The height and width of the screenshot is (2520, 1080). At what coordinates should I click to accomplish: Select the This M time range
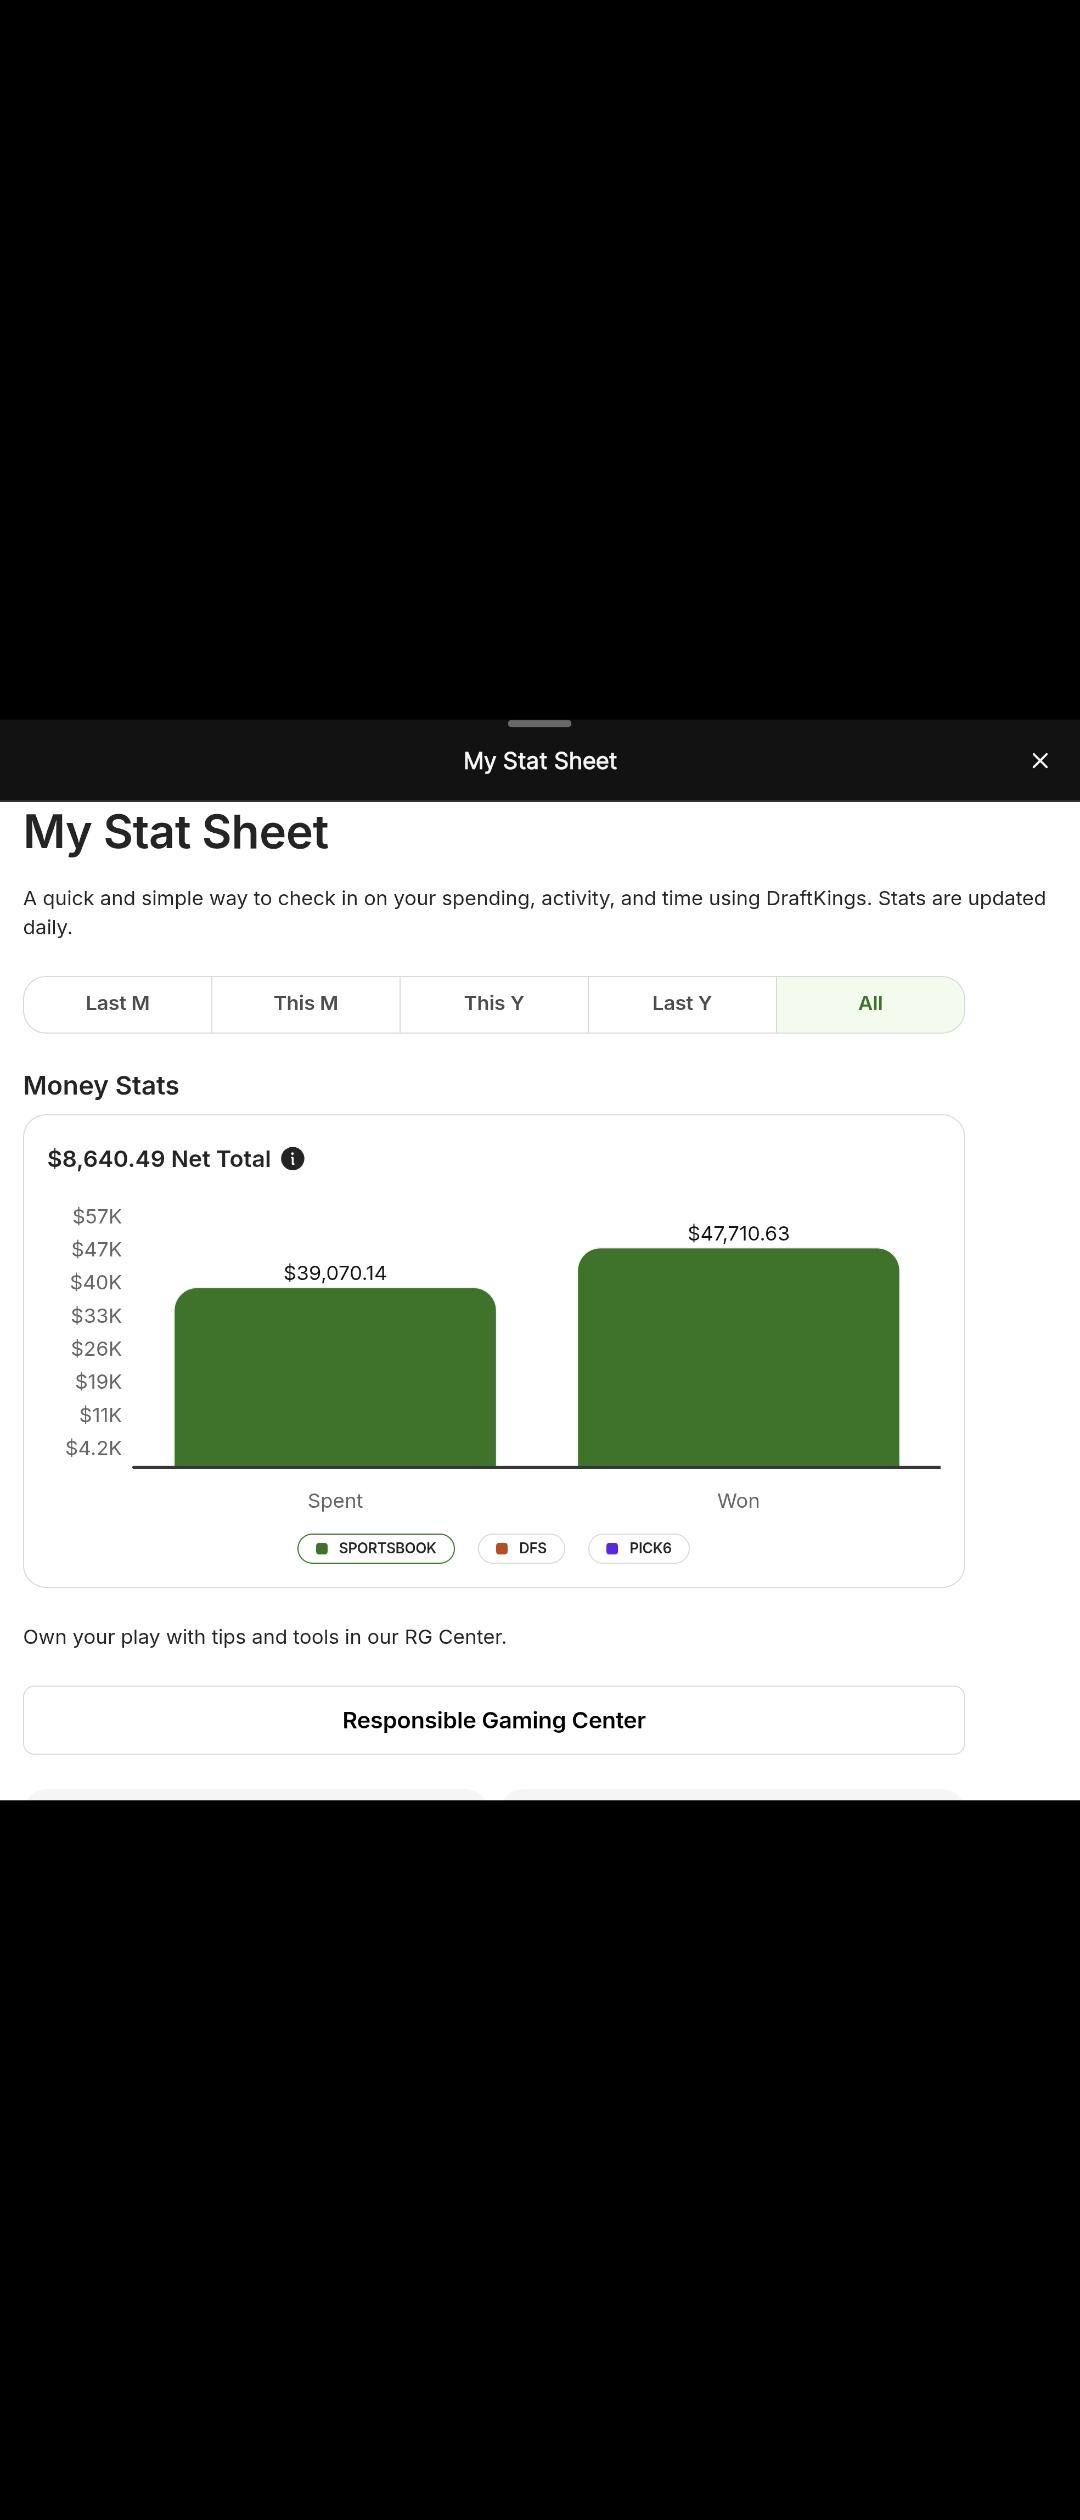tap(306, 1004)
